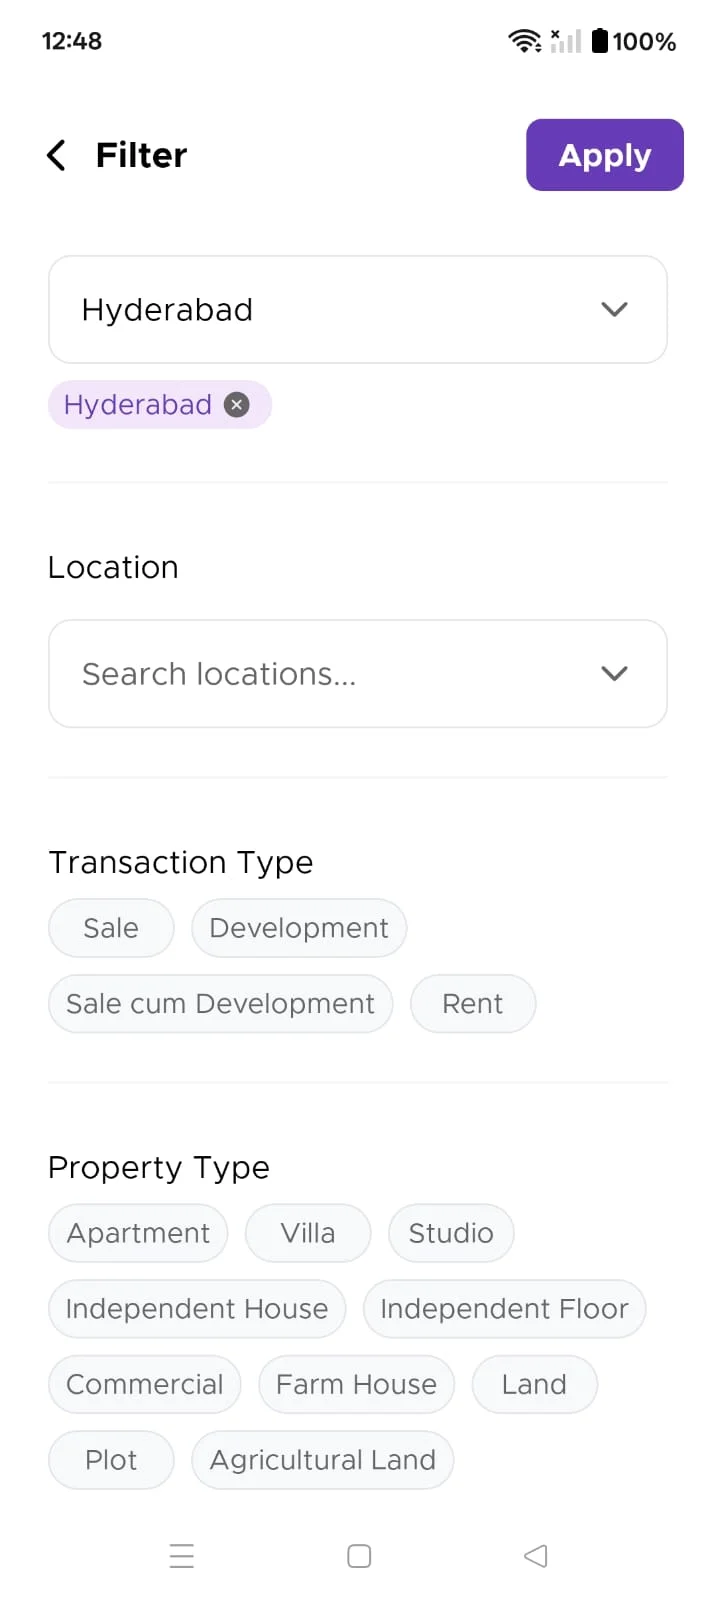Toggle the Sale transaction type chip
Screen dimensions: 716x1600
pyautogui.click(x=111, y=928)
